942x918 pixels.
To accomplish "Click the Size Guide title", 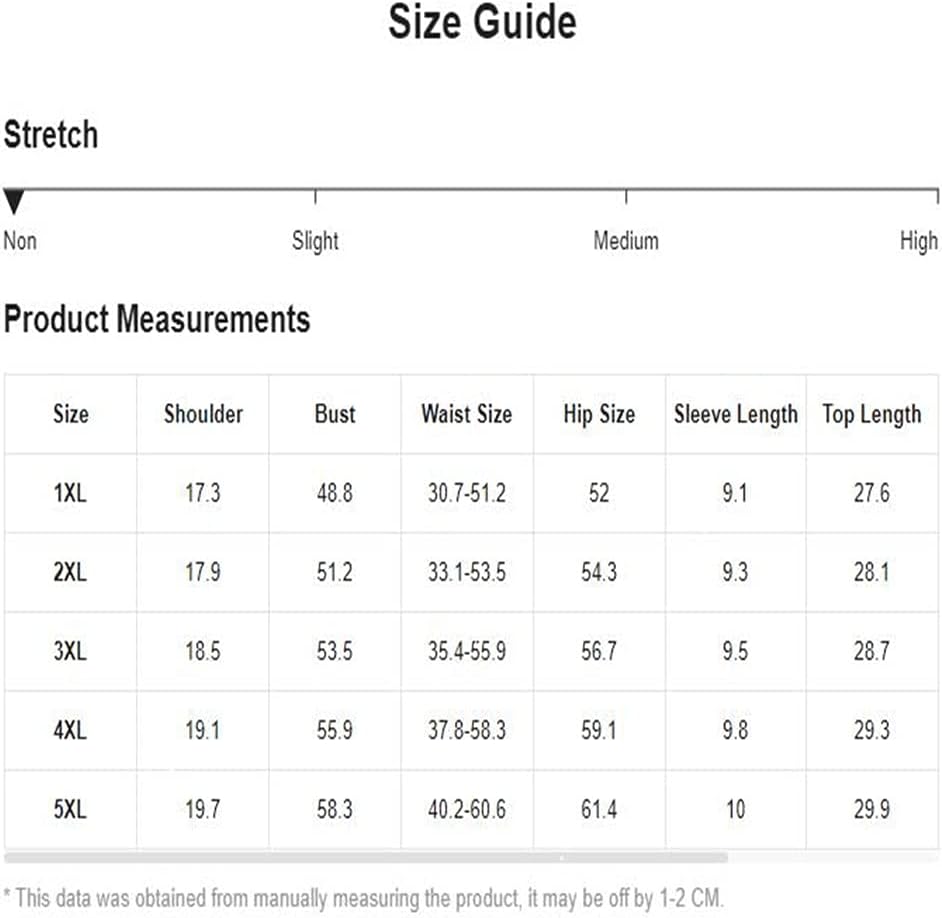I will tap(482, 22).
